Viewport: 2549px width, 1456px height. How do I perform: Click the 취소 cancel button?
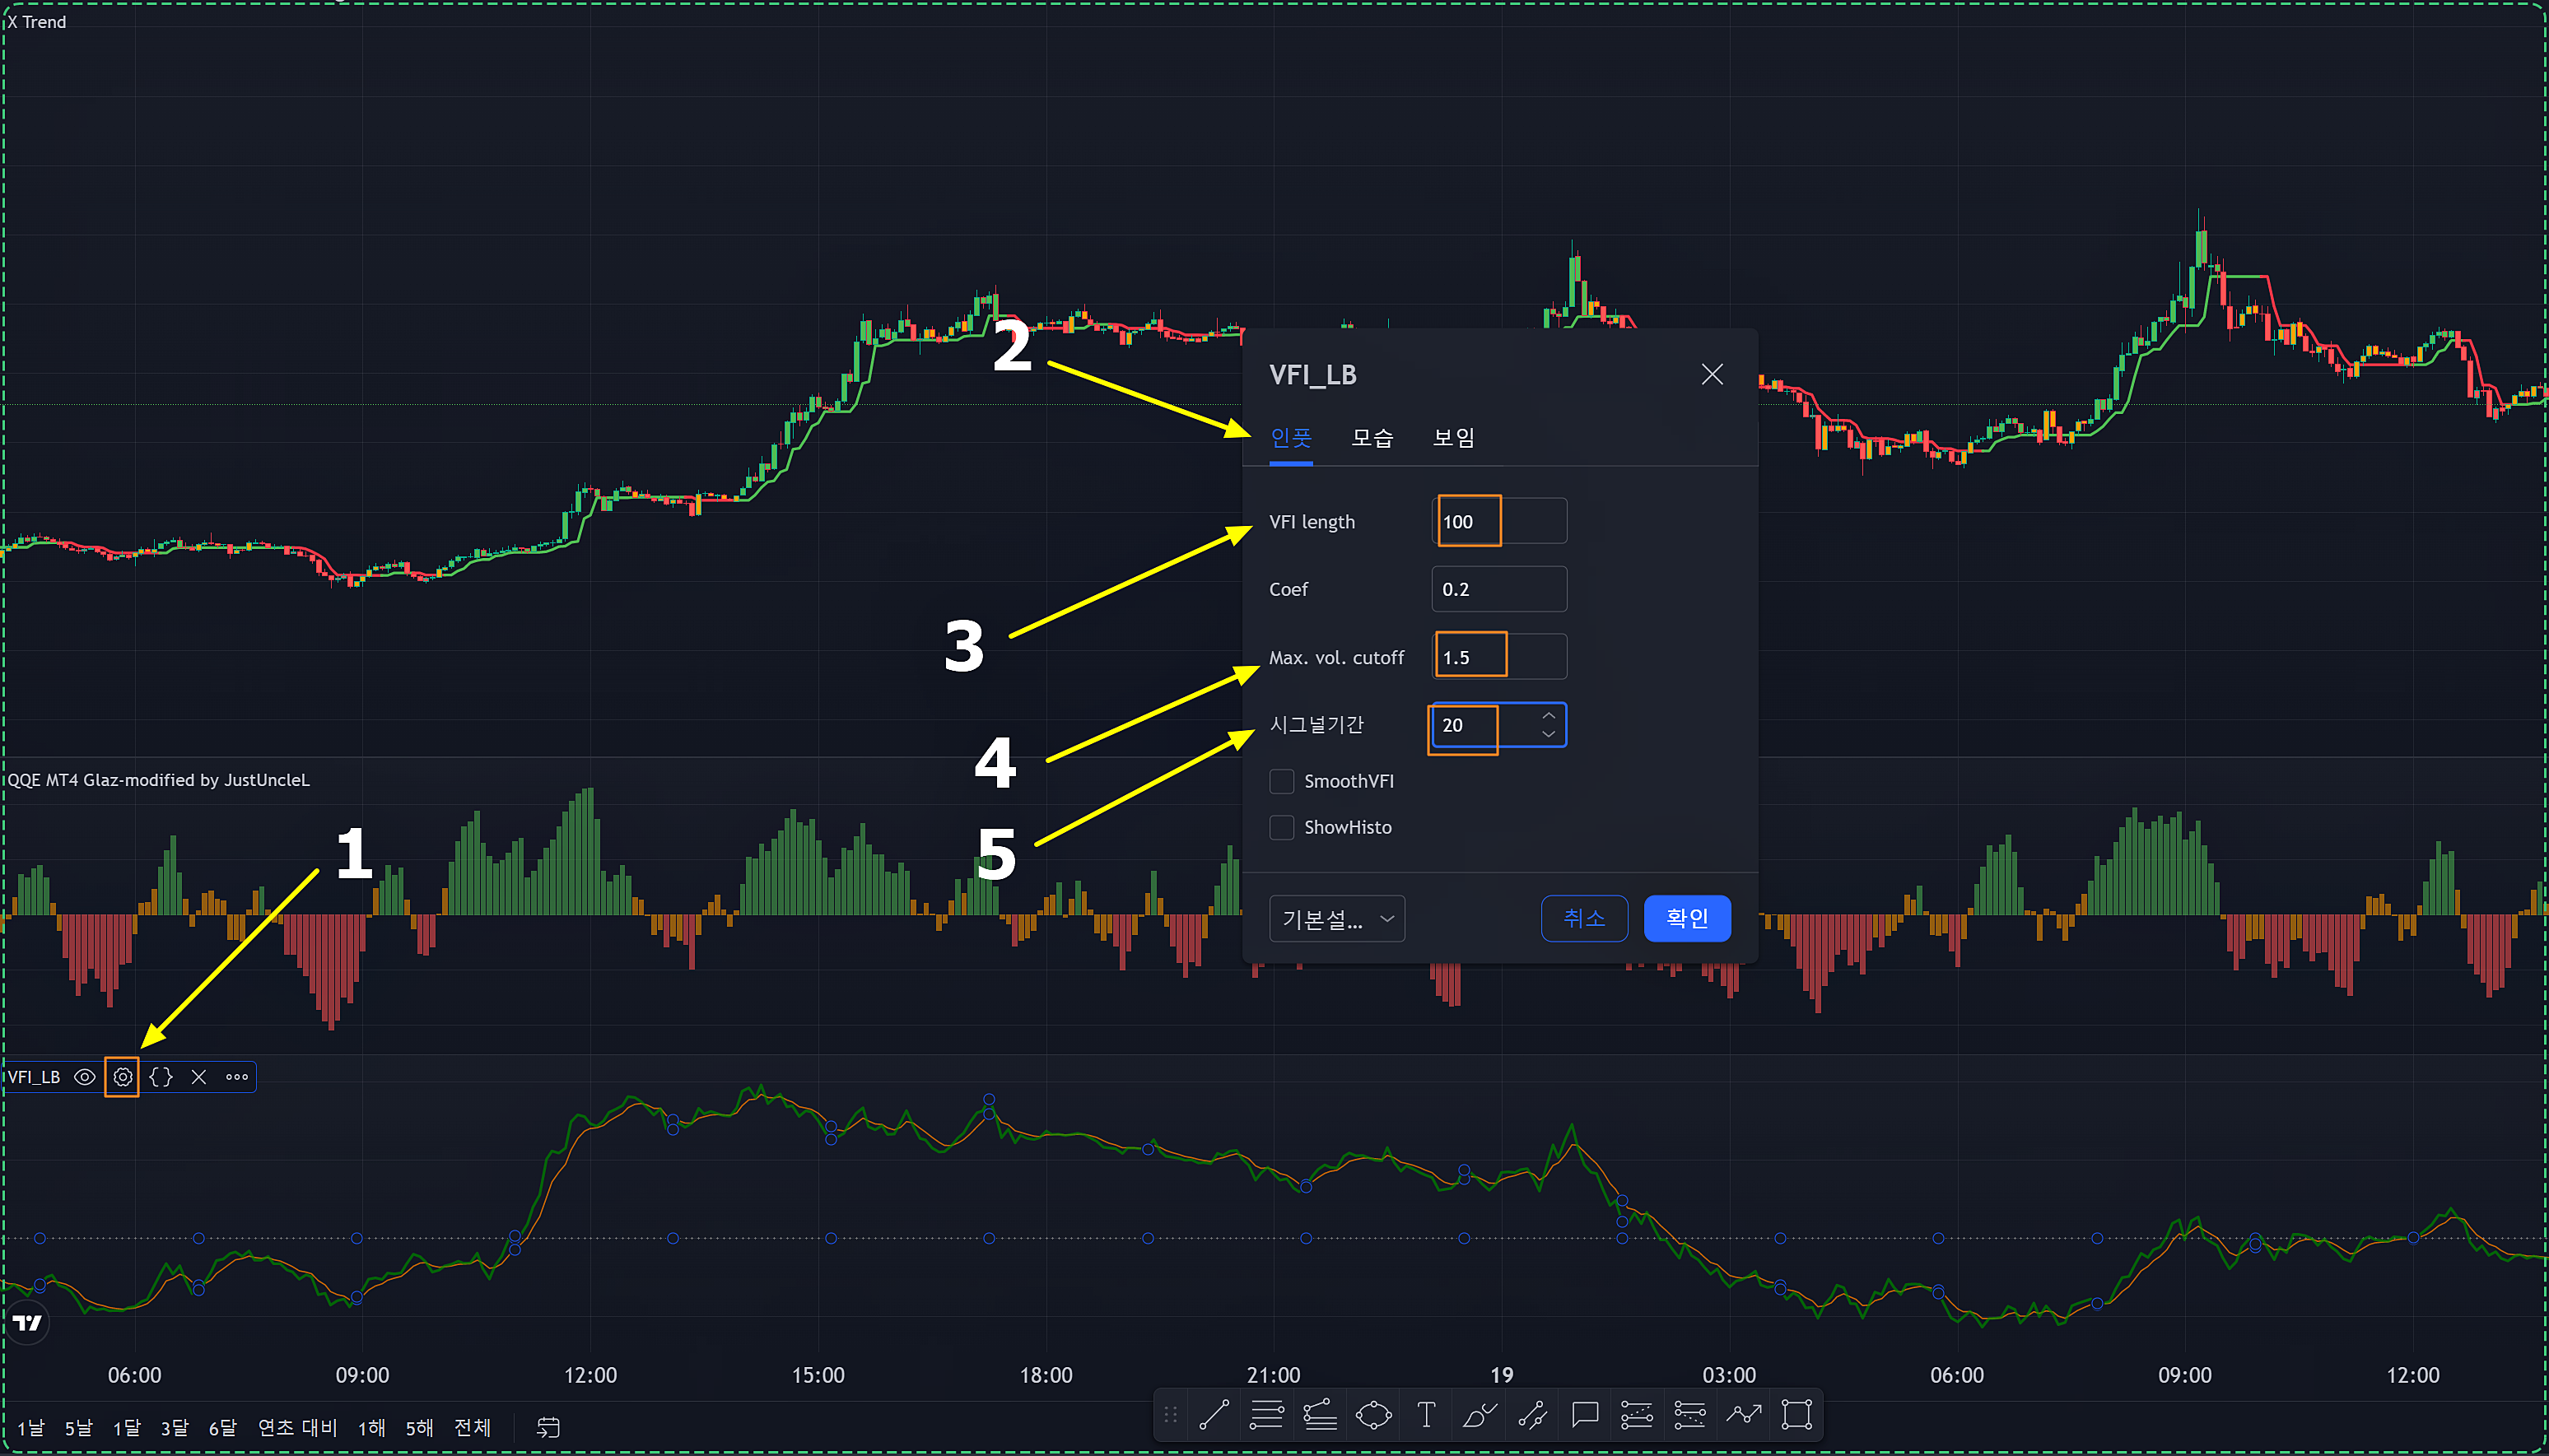pyautogui.click(x=1584, y=919)
